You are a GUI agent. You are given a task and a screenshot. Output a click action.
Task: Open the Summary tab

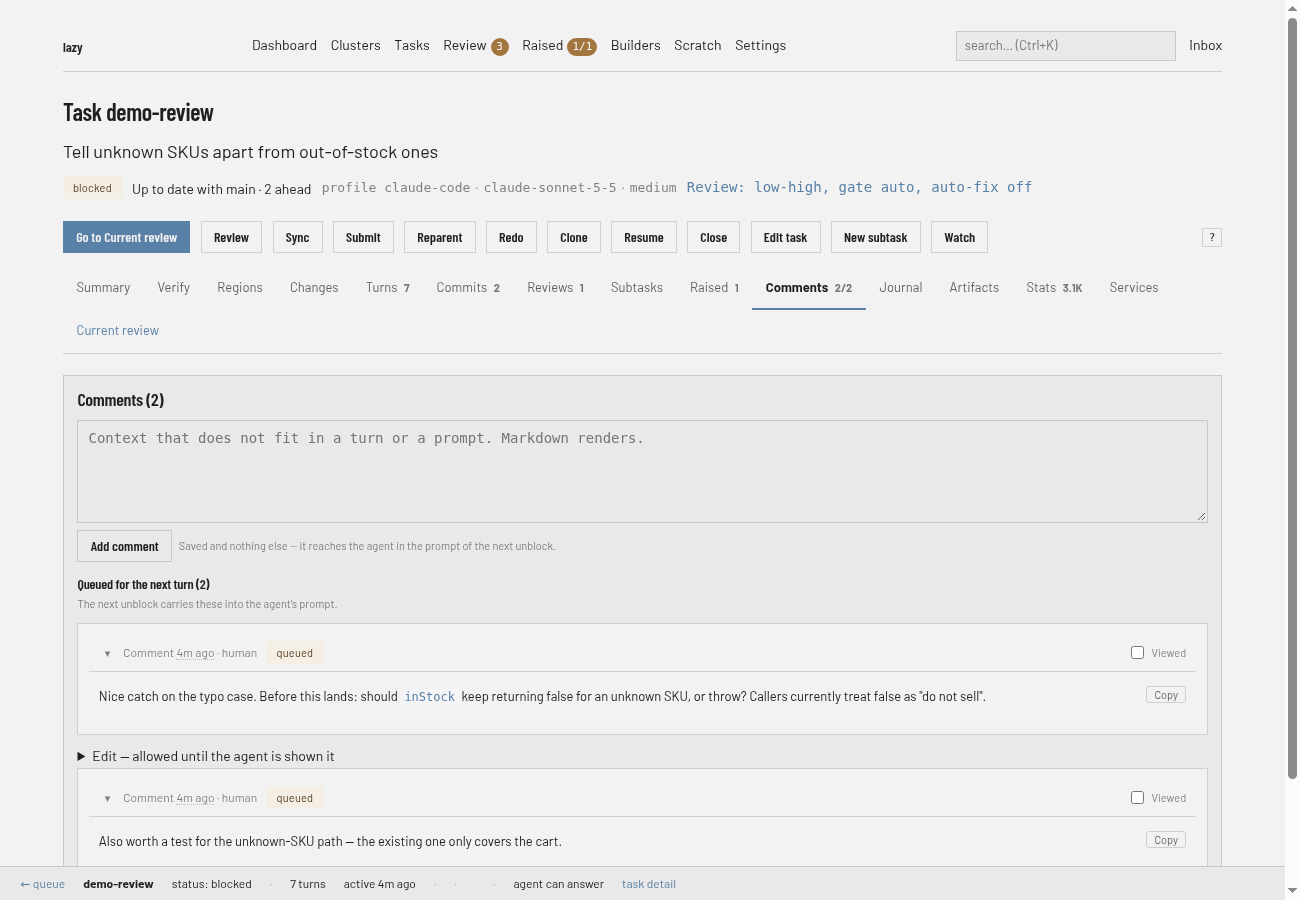pyautogui.click(x=103, y=287)
